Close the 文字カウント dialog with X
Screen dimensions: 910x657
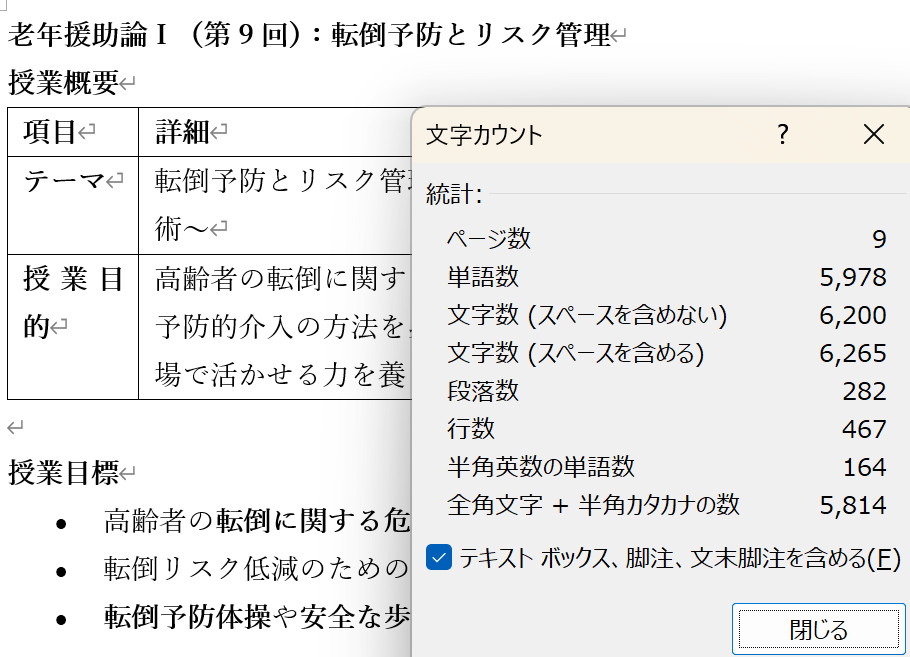[873, 134]
